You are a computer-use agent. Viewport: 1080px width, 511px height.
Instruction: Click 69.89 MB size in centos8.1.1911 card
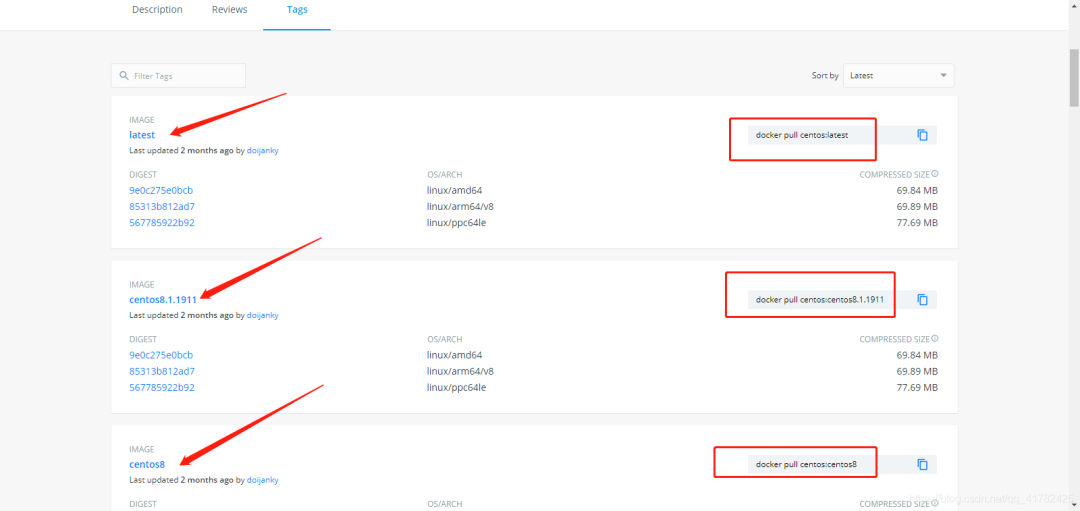coord(917,371)
